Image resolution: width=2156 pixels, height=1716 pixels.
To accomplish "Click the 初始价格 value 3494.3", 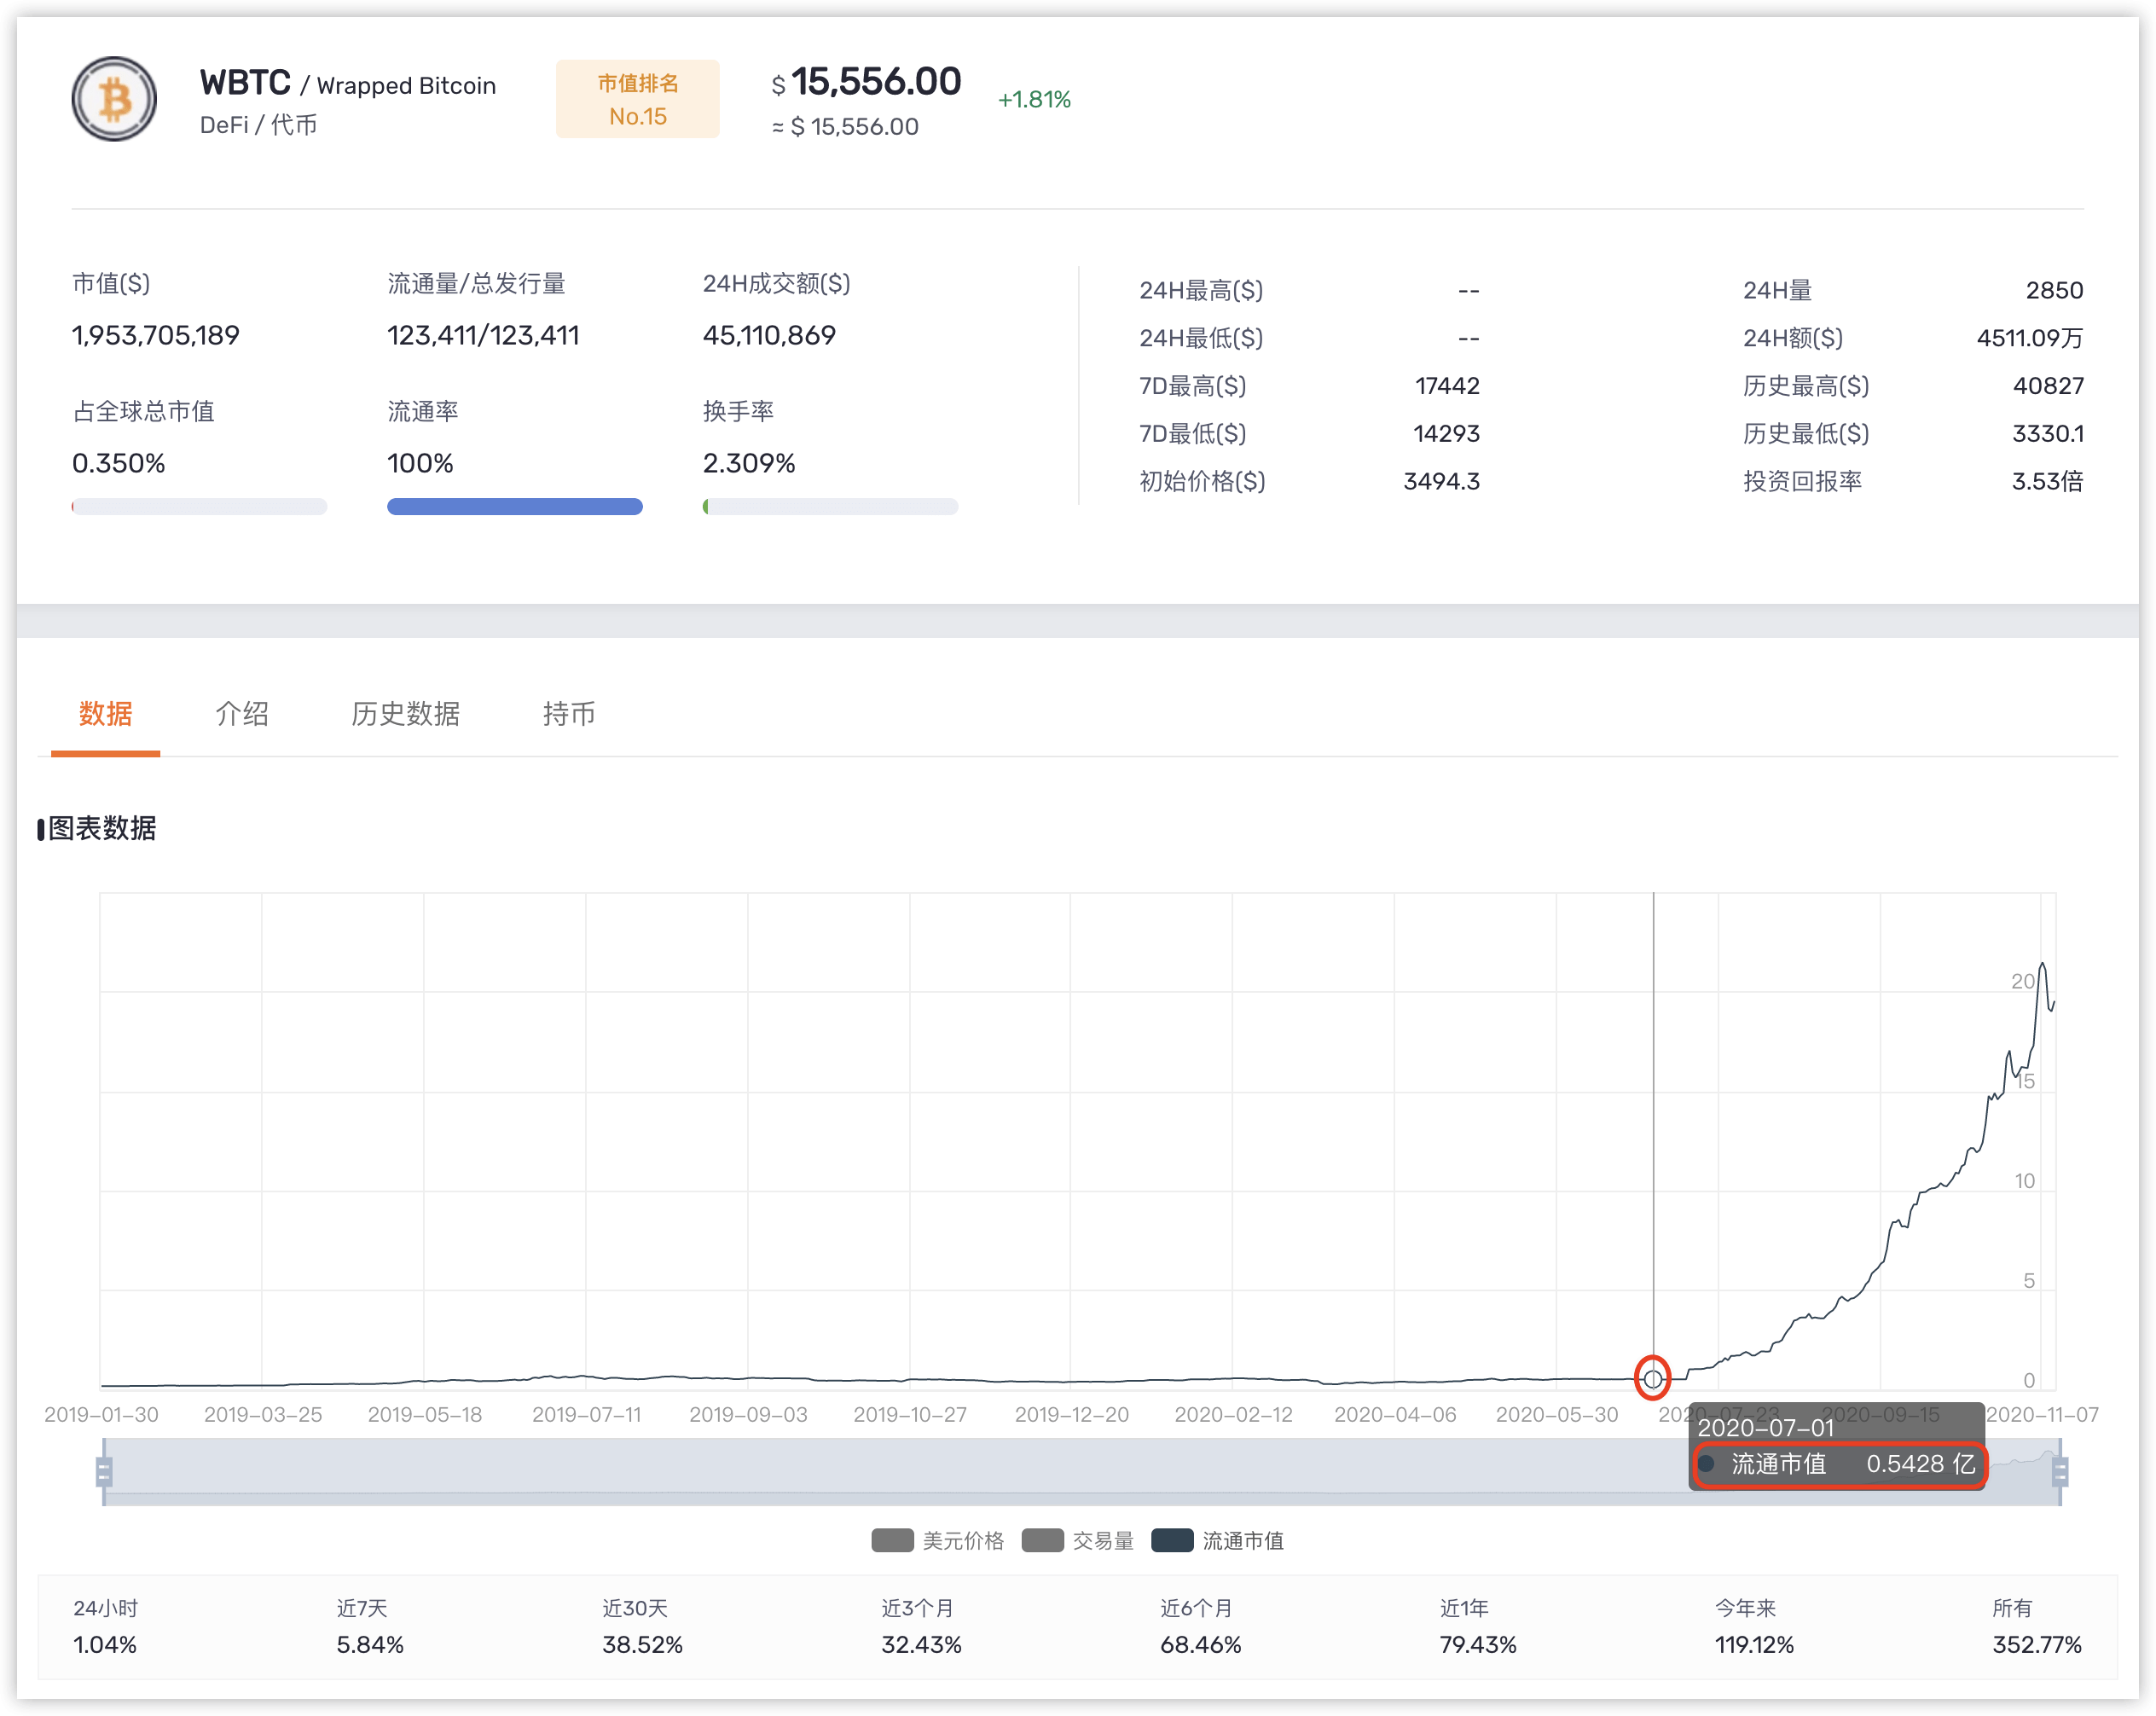I will coord(1441,481).
